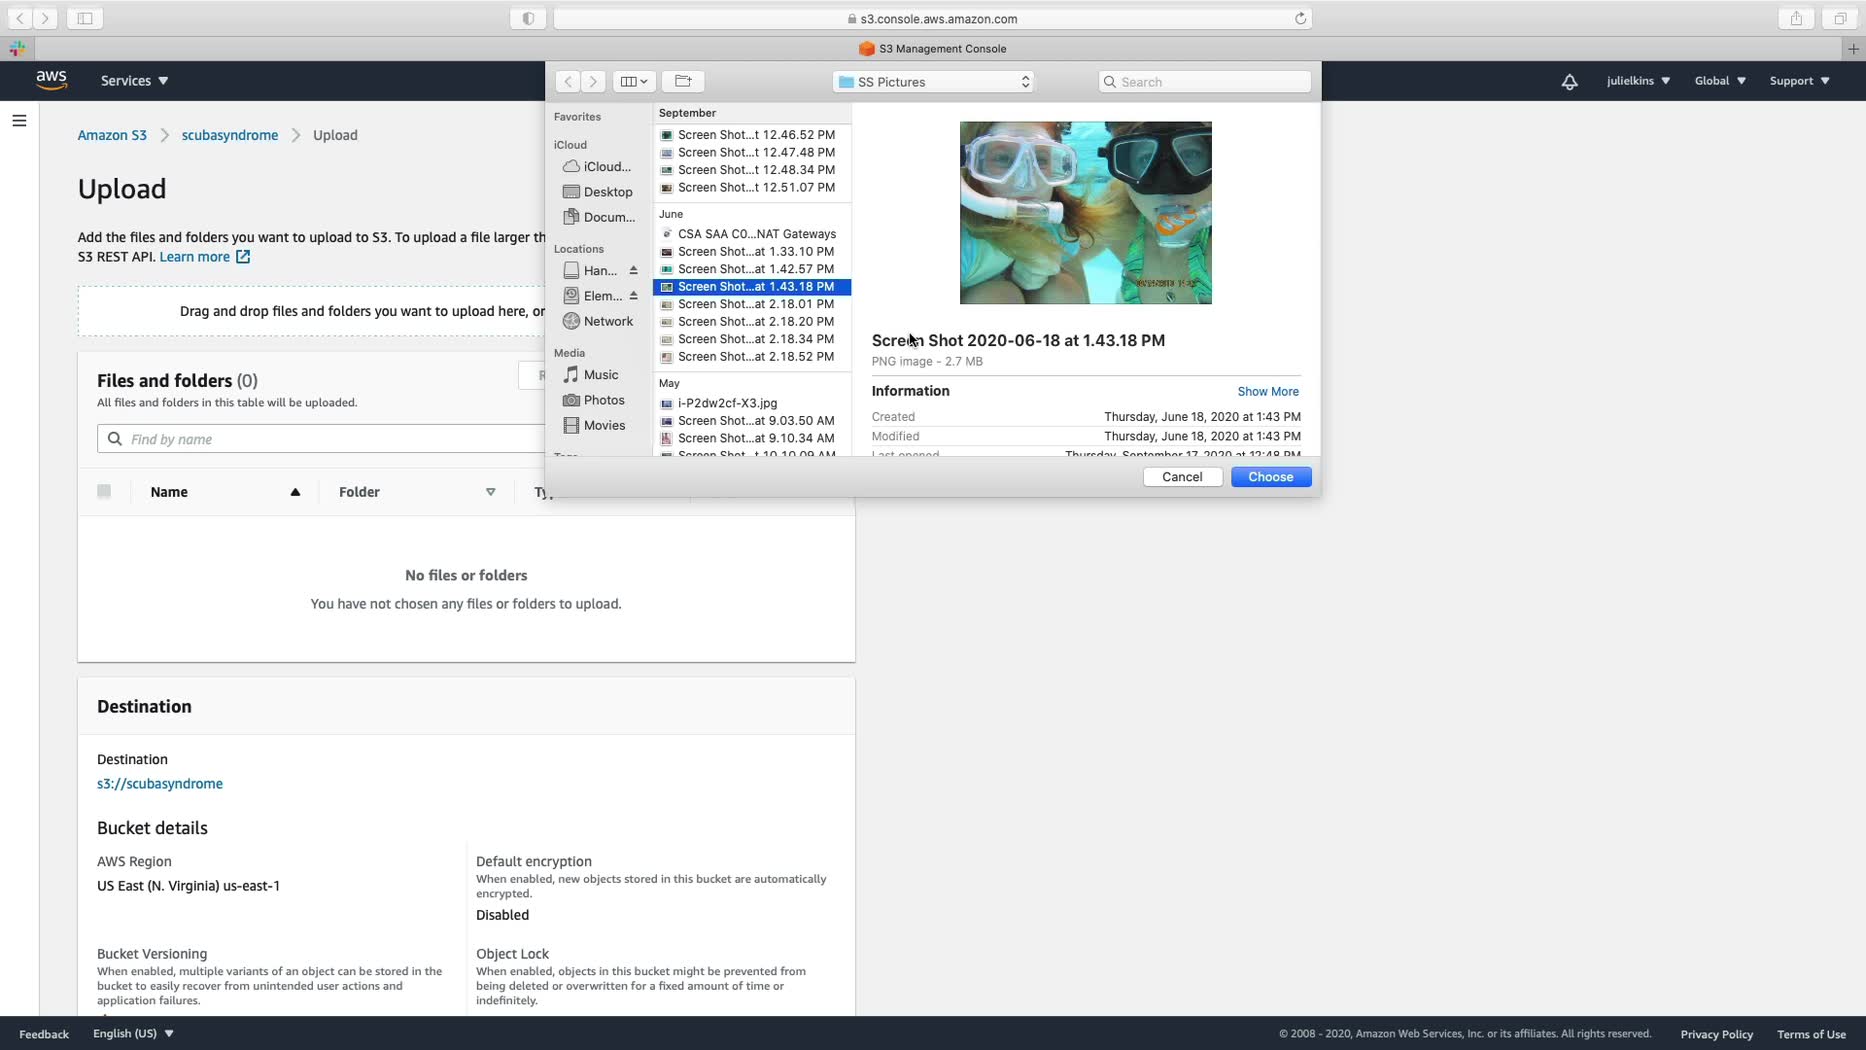
Task: Click the pinned Slack tab icon
Action: coord(17,48)
